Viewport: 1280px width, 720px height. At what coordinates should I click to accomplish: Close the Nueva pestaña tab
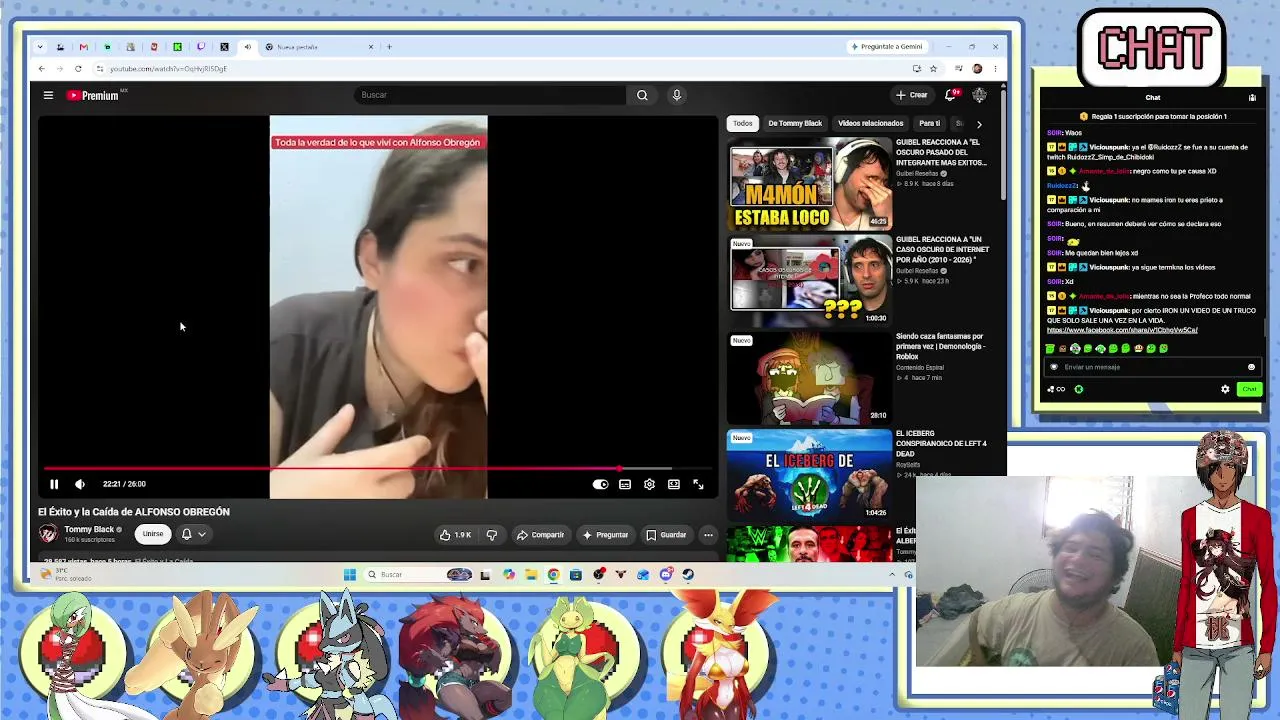(371, 47)
